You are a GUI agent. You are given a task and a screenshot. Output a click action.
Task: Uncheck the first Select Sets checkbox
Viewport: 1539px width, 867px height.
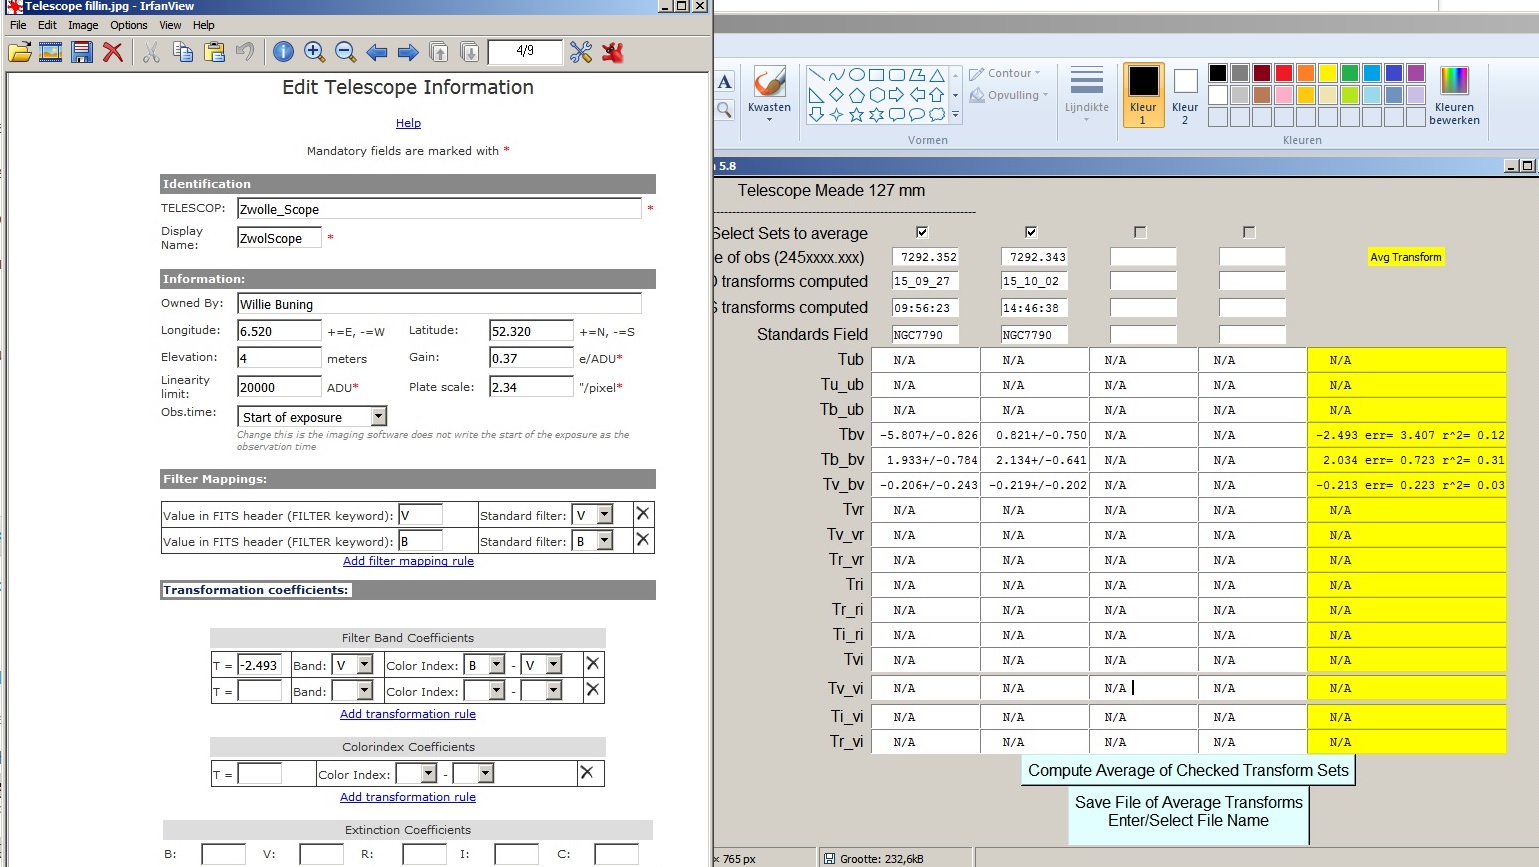[922, 232]
